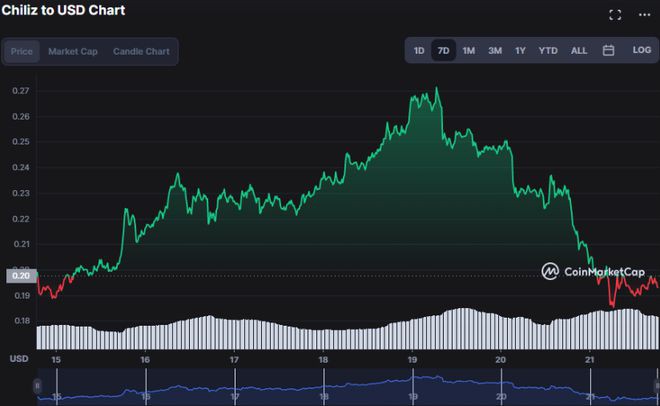Viewport: 660px width, 406px height.
Task: Show year-to-date with YTD
Action: [548, 50]
